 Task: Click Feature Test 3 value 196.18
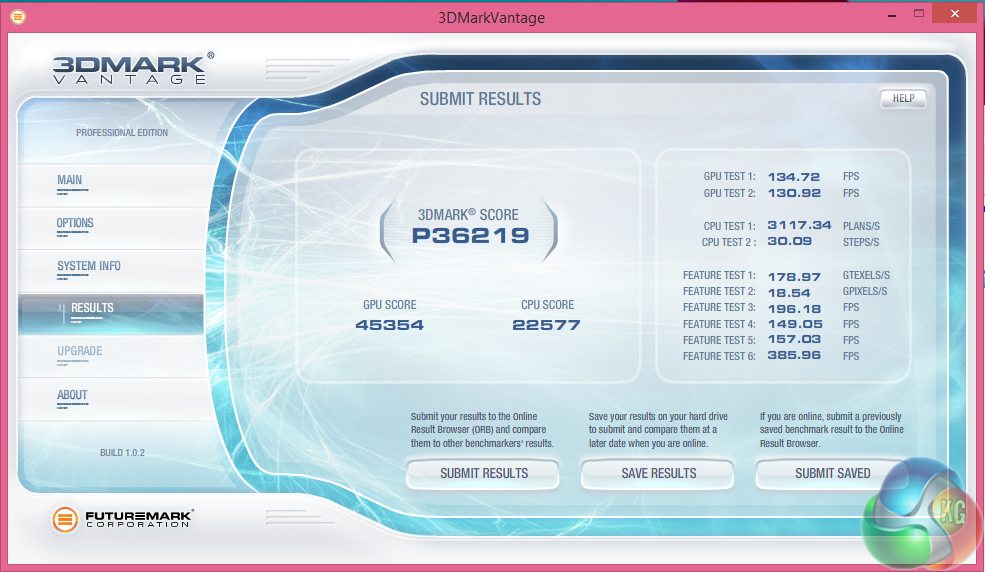[794, 309]
